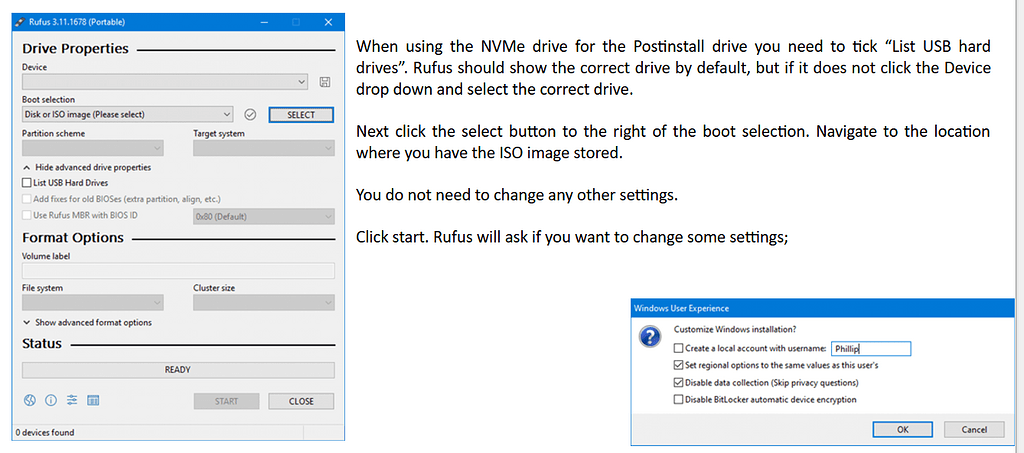The image size is (1024, 453).
Task: Expand Show advanced format options
Action: click(87, 323)
